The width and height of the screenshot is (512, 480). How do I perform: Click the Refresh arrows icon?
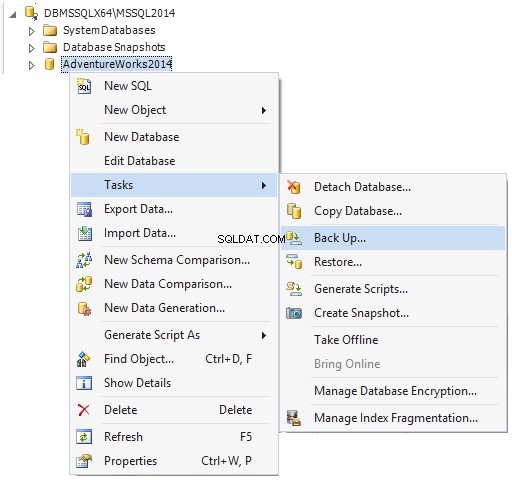click(x=84, y=437)
